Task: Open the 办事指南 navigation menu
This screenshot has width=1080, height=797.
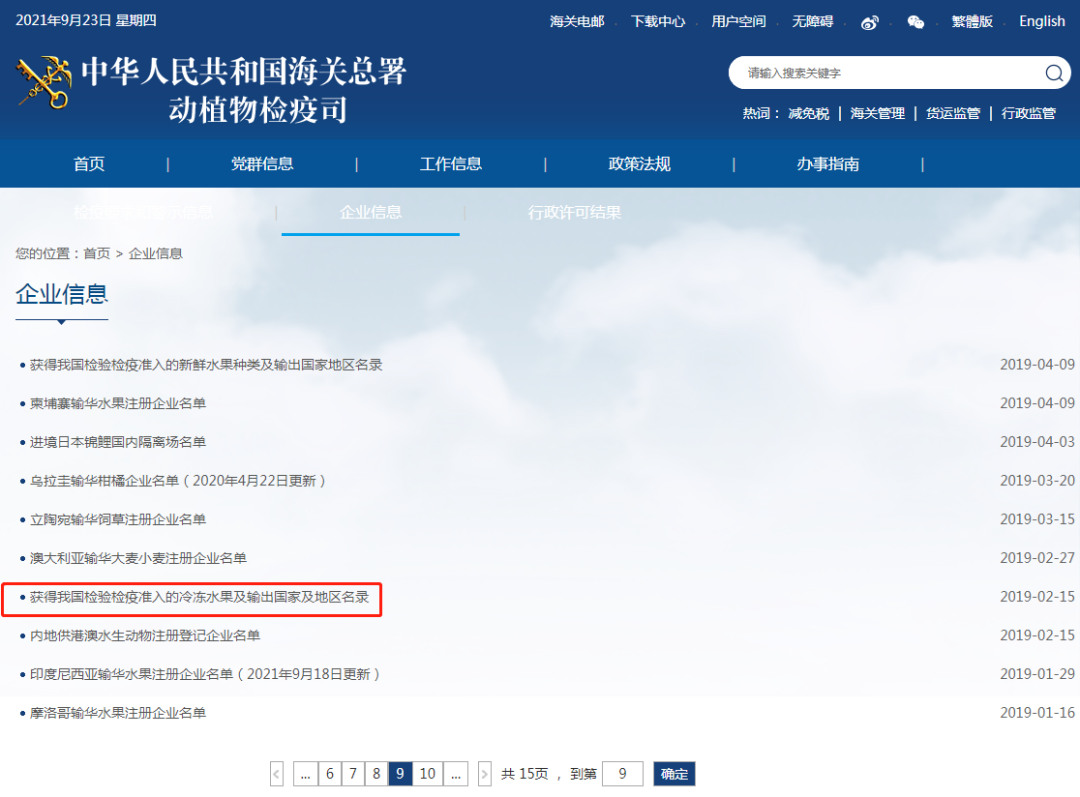Action: point(824,163)
